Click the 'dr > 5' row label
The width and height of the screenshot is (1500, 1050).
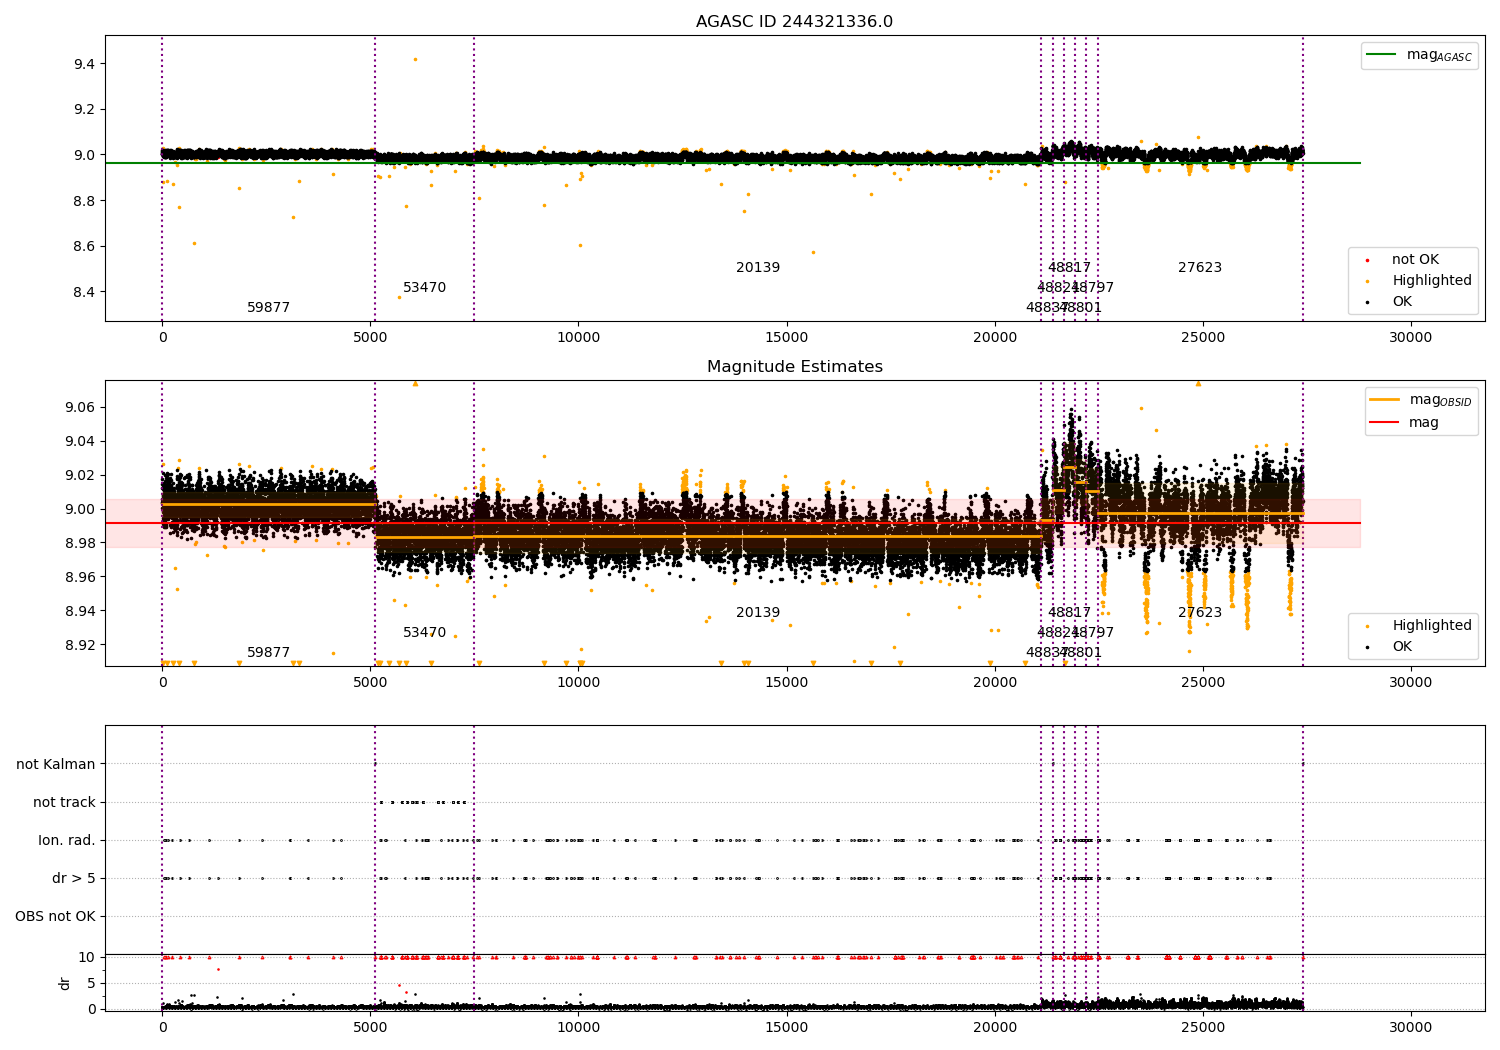click(74, 879)
